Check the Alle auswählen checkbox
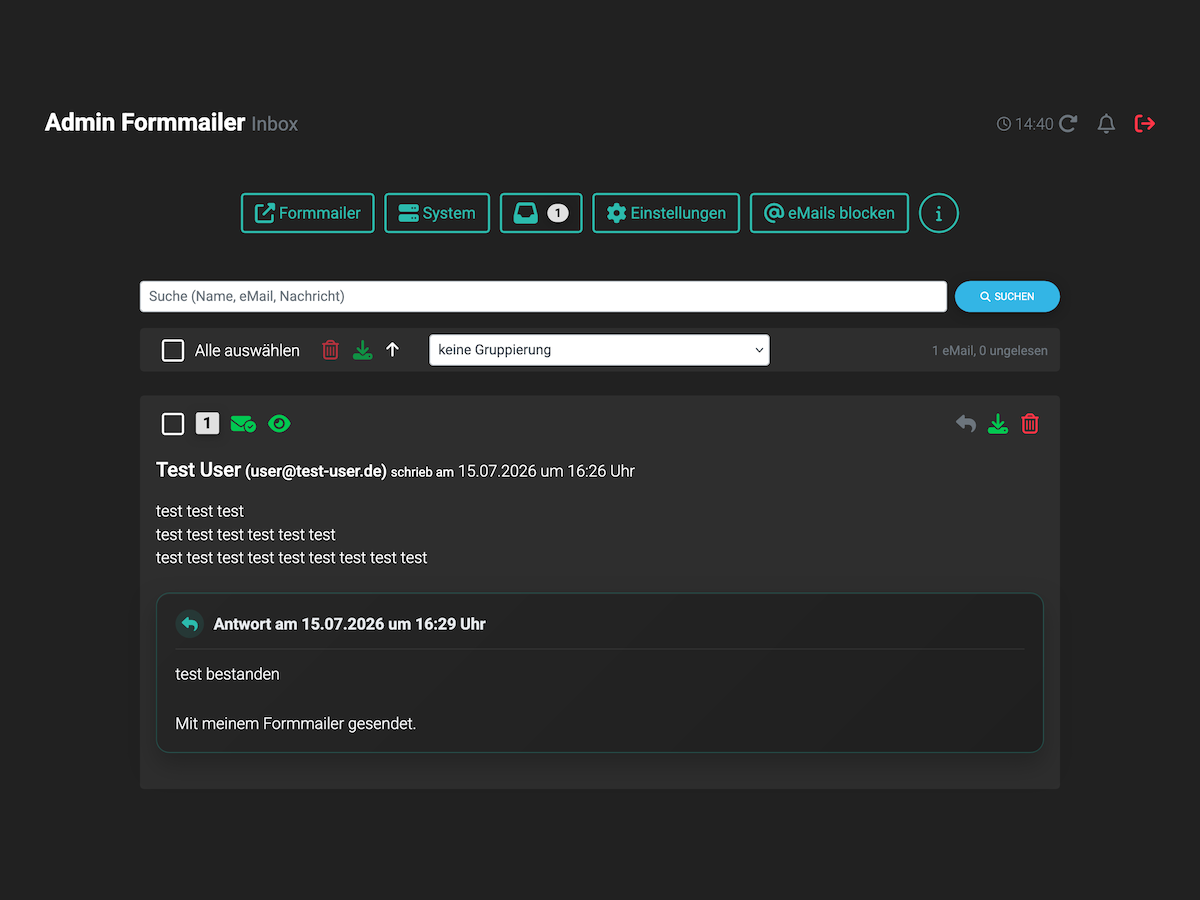Screen dimensions: 1200x900 click(173, 350)
